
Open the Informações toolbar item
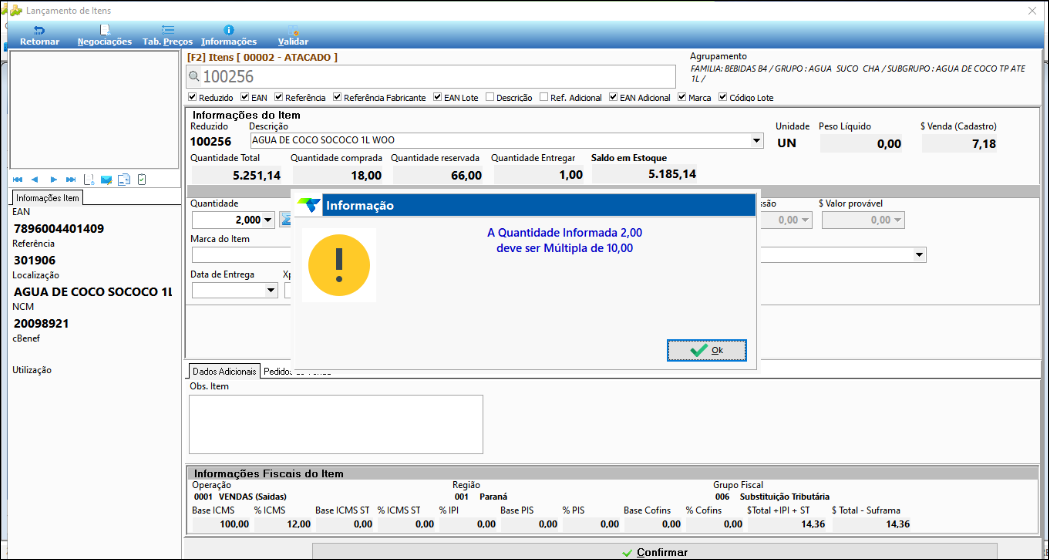click(x=229, y=35)
